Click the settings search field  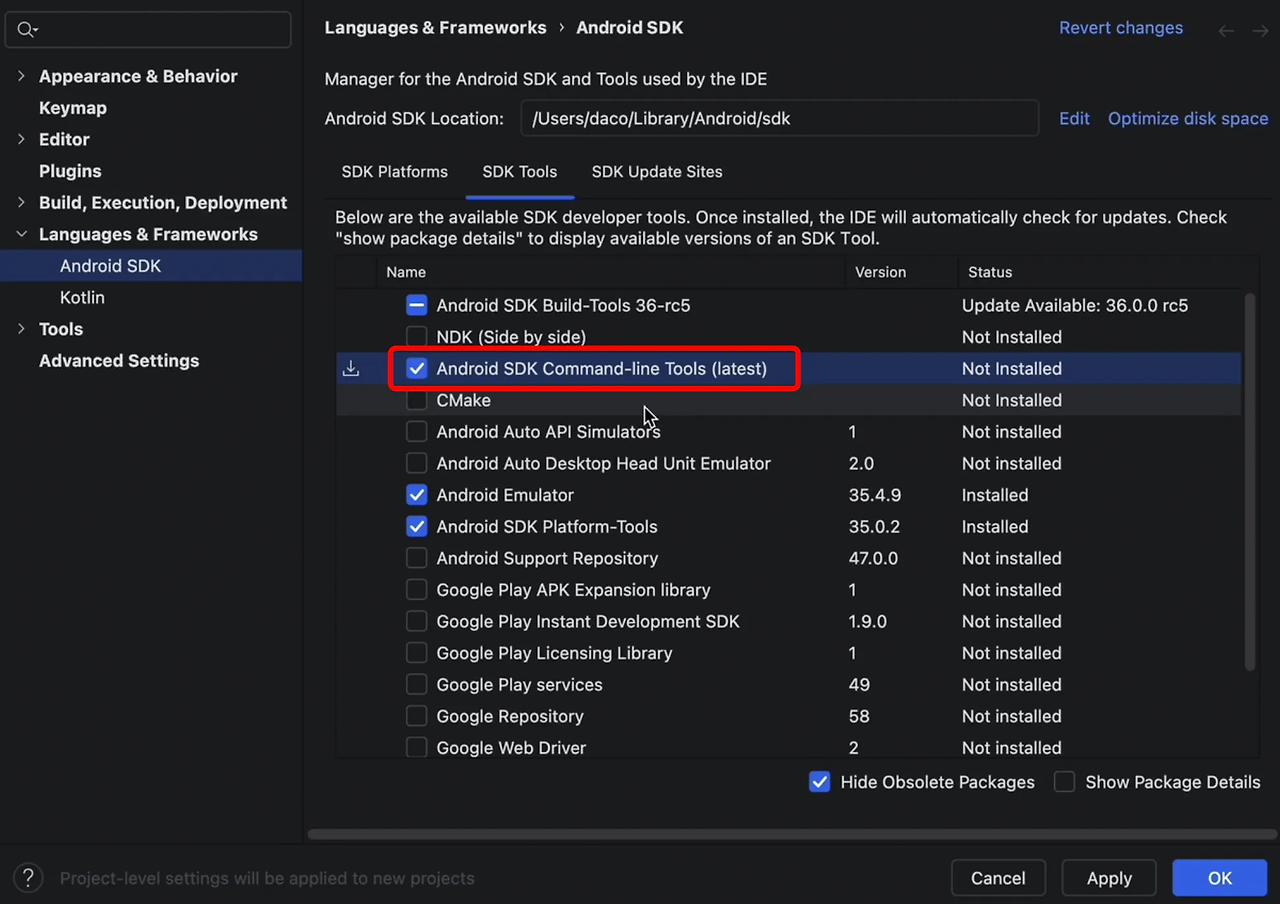(x=148, y=30)
